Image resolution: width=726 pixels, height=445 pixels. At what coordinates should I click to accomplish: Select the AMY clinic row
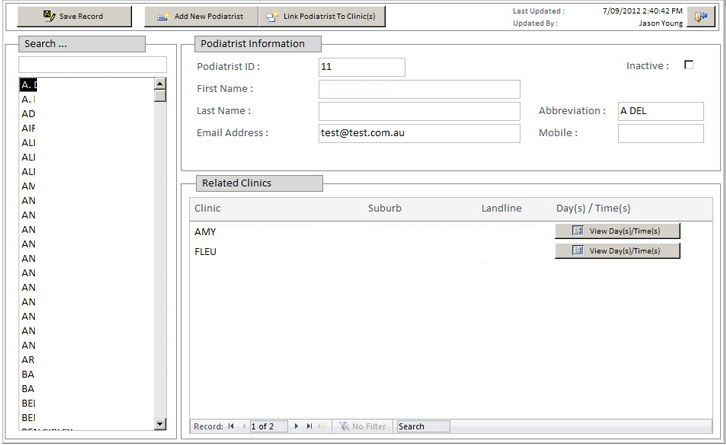[451, 231]
